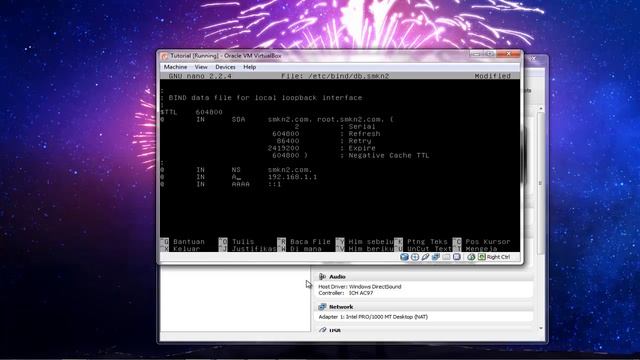Click the 'GNU nano 2.2.4' title text
The image size is (640, 360).
click(200, 76)
